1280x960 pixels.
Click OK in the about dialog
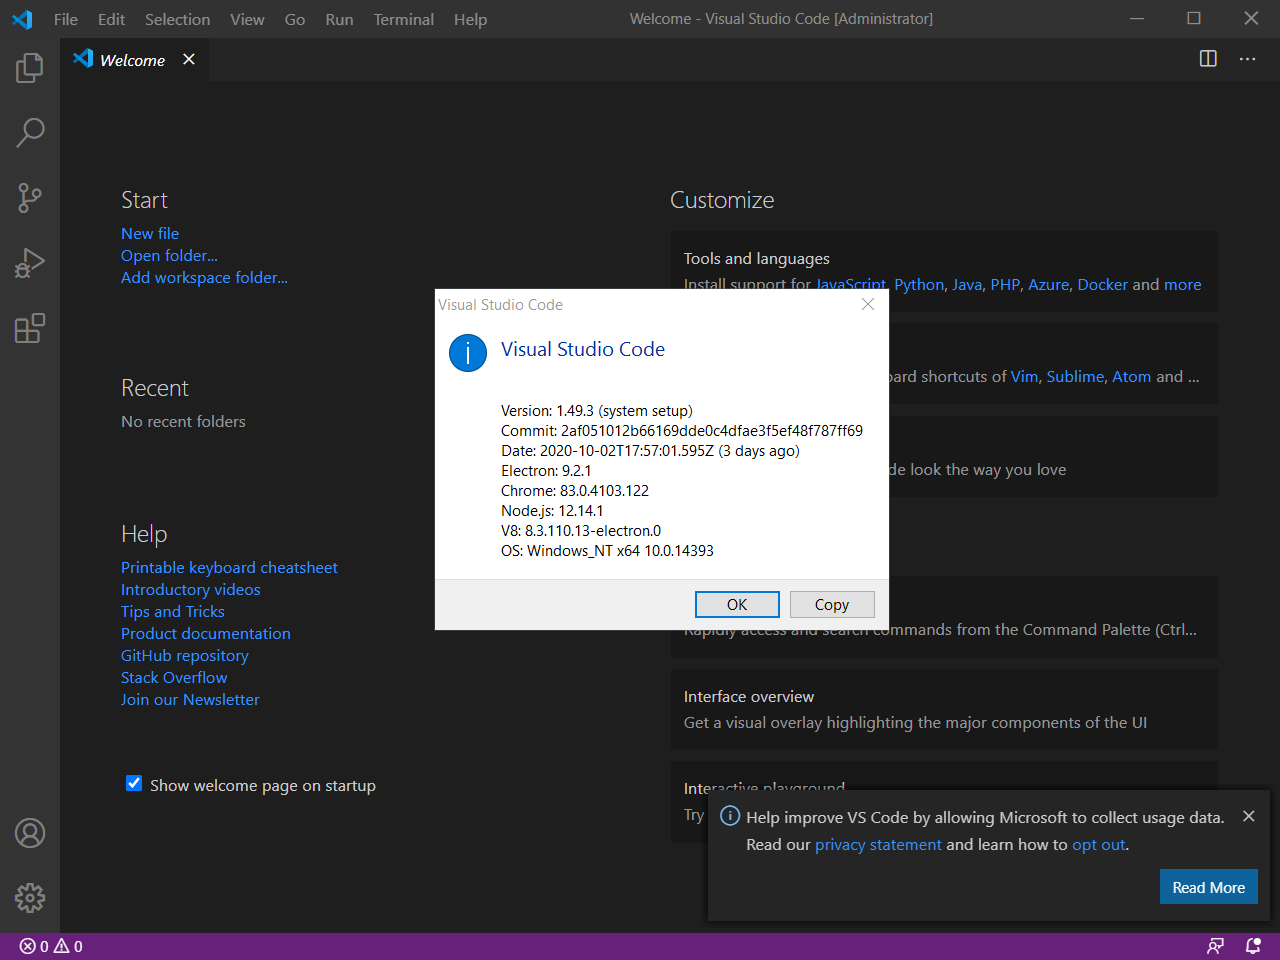pos(737,604)
